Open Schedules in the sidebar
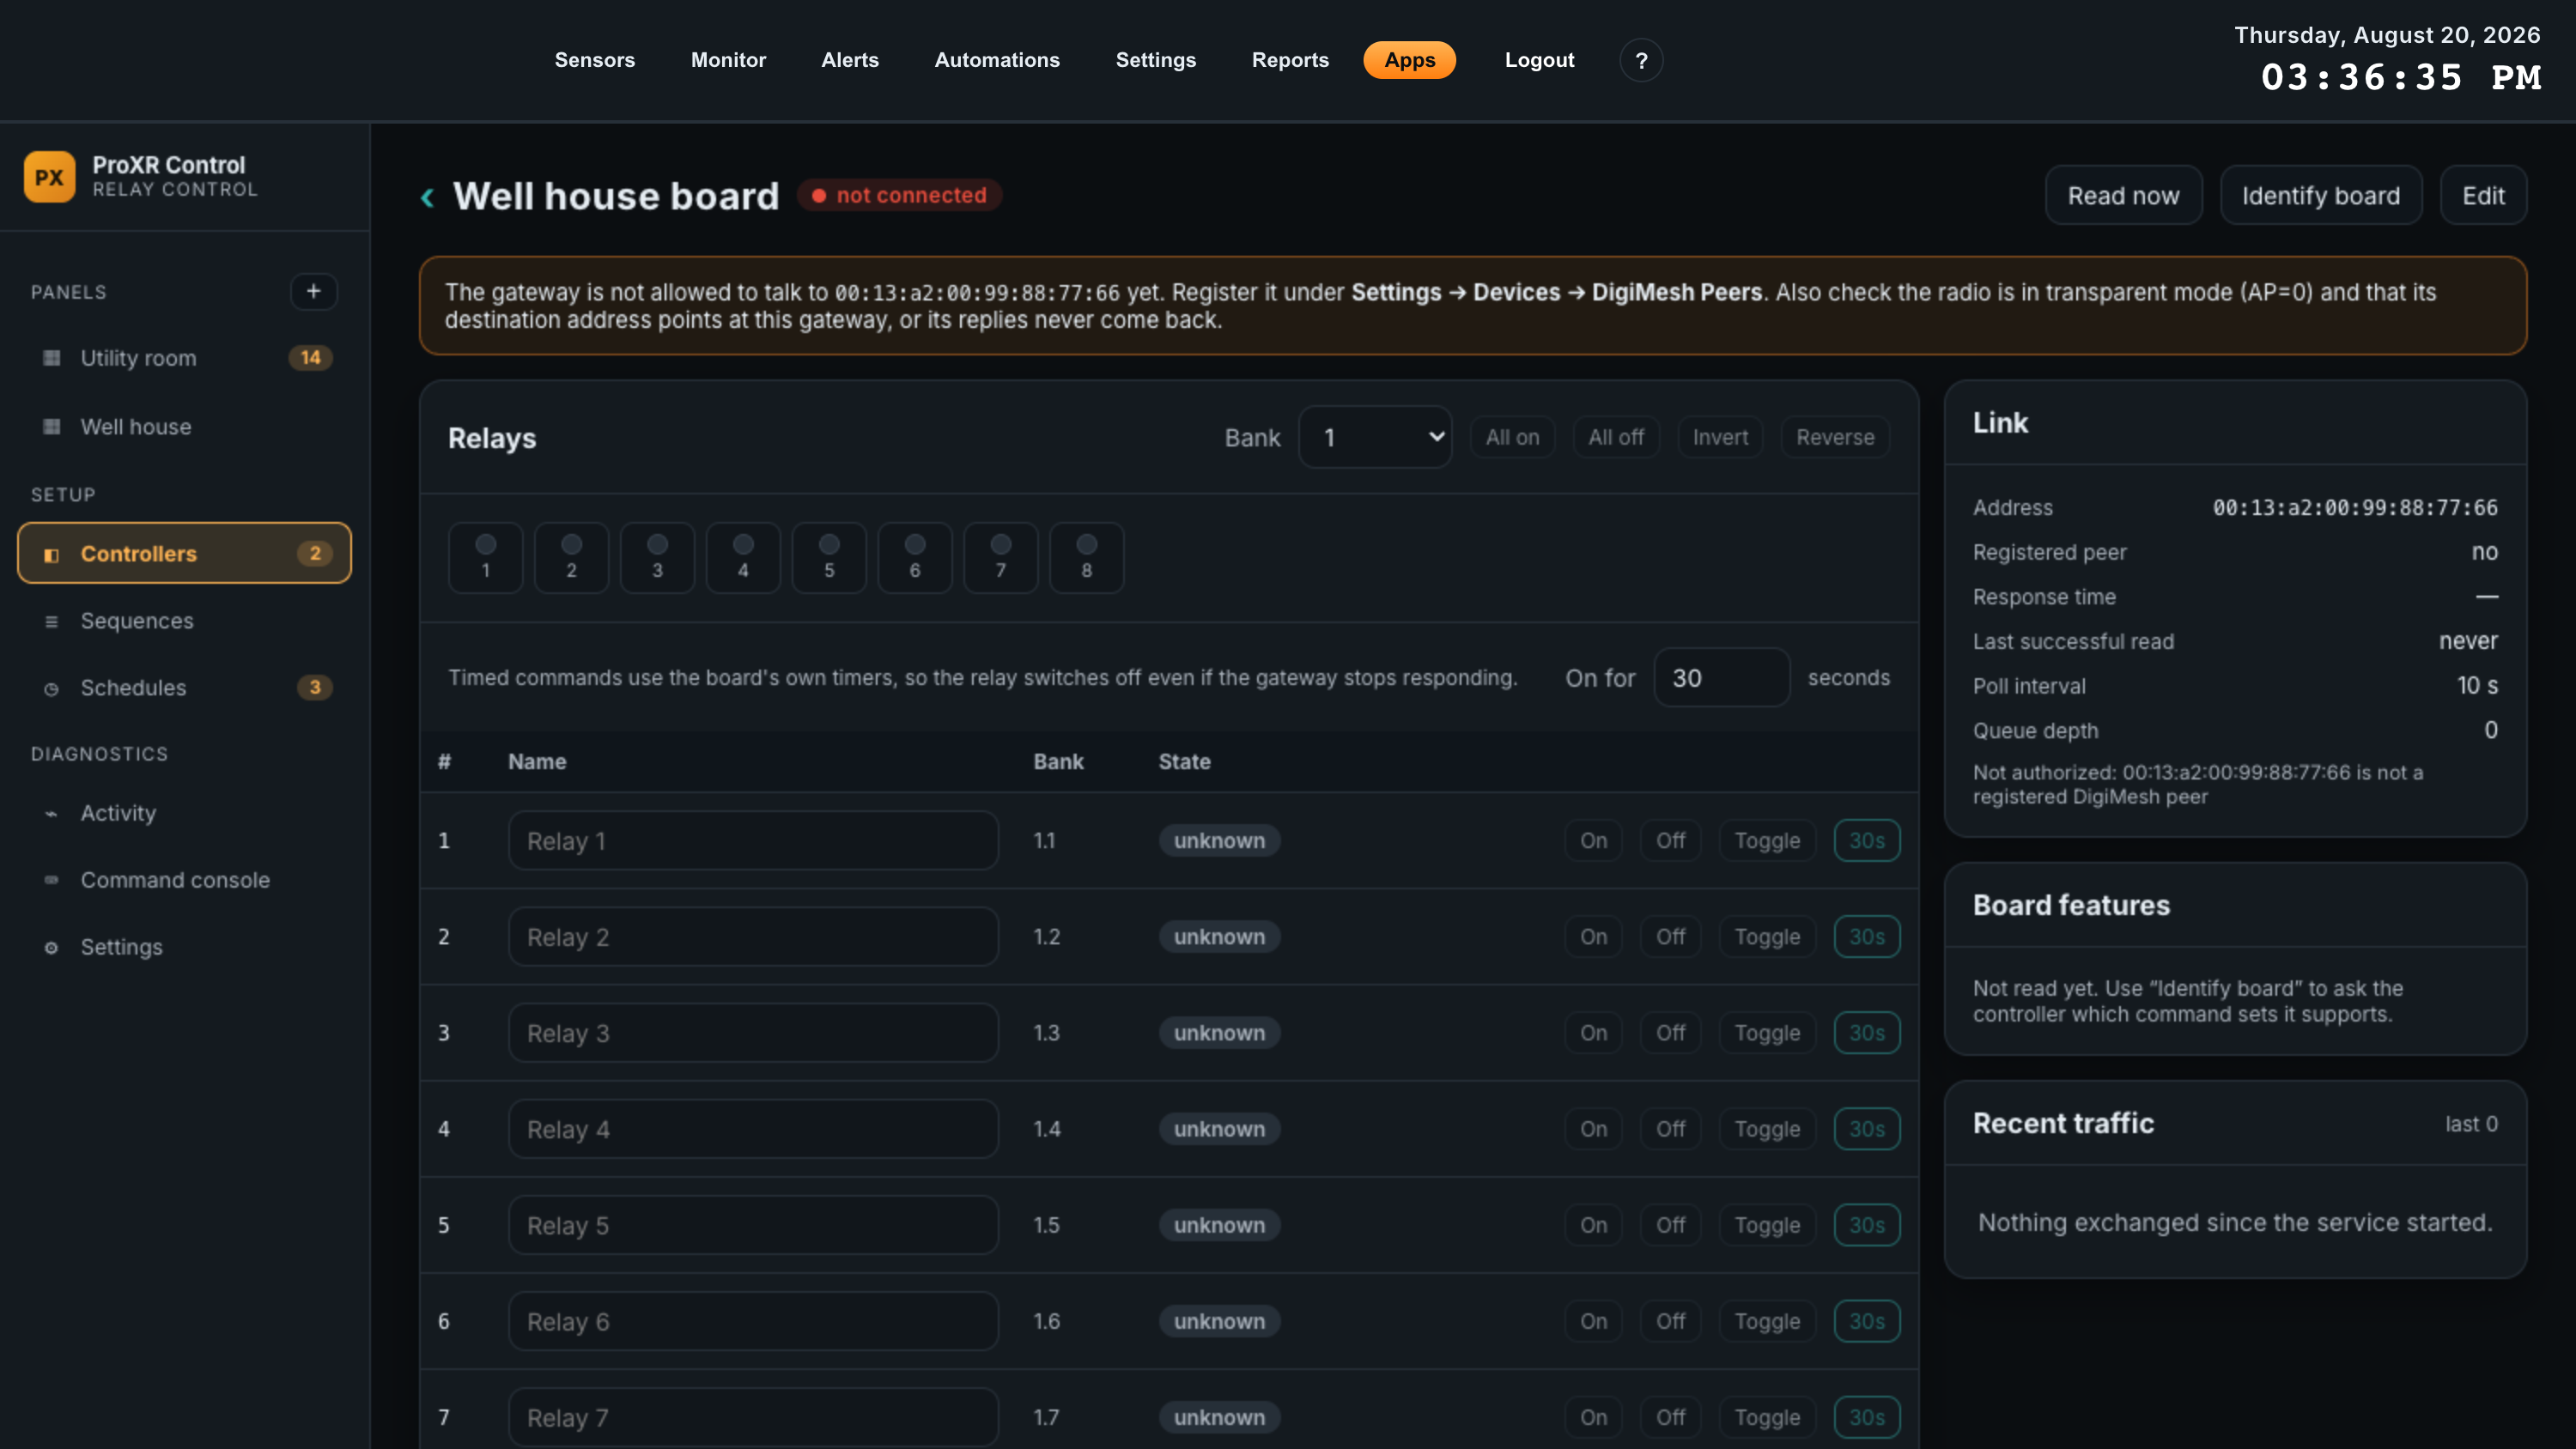Screen dimensions: 2576x1449 185,688
